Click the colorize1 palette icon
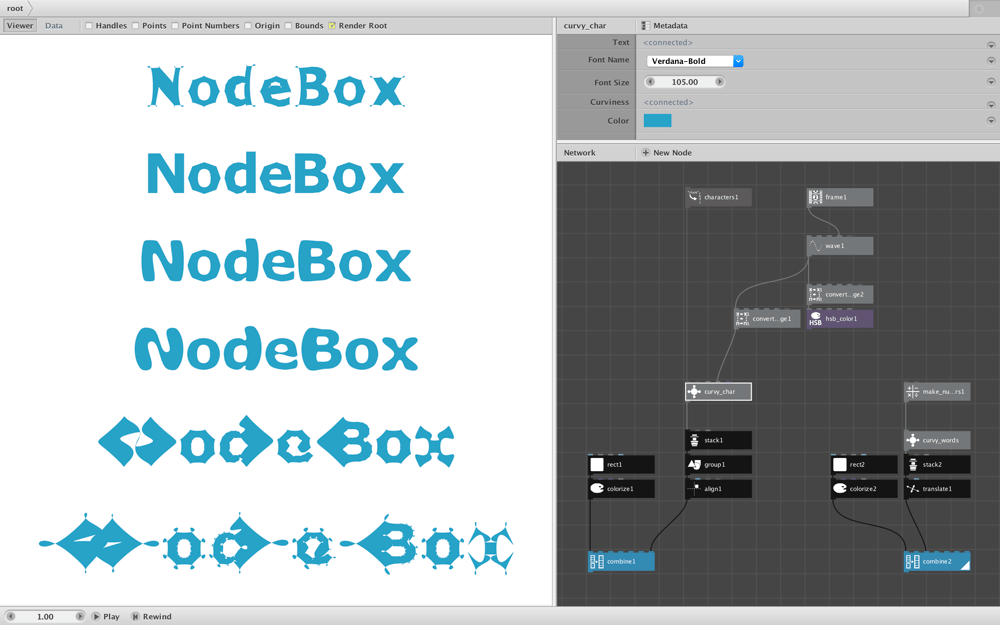The height and width of the screenshot is (625, 1000). pyautogui.click(x=597, y=489)
